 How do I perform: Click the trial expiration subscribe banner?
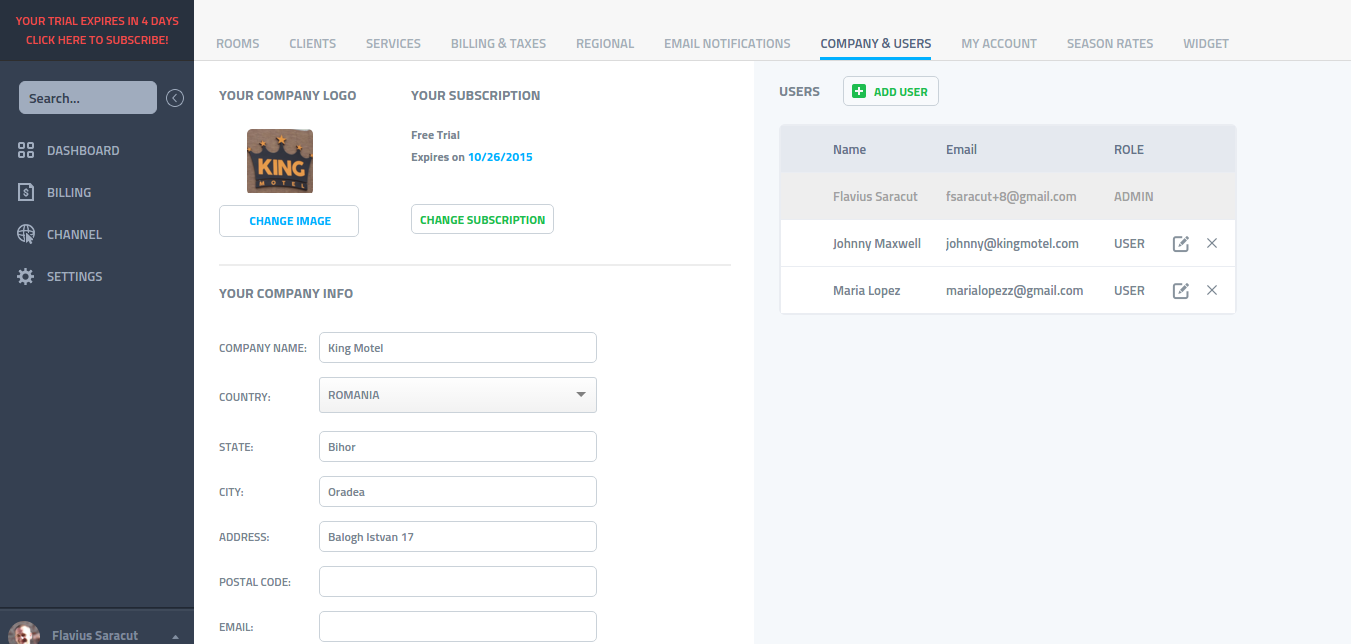[x=97, y=30]
